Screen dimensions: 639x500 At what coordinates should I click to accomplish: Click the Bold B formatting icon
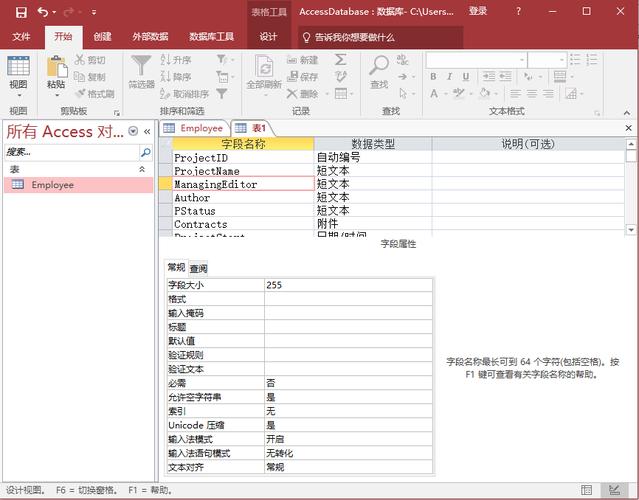[433, 76]
